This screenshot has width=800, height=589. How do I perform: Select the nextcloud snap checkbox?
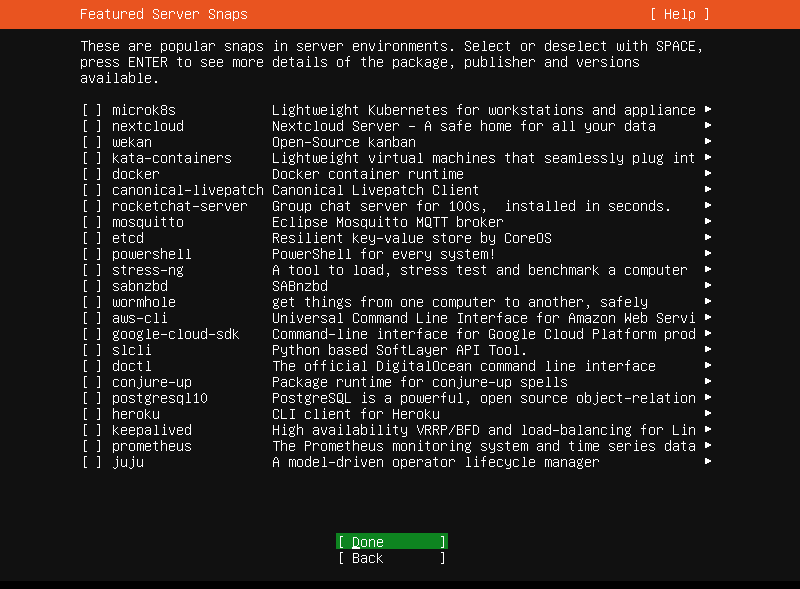point(92,126)
